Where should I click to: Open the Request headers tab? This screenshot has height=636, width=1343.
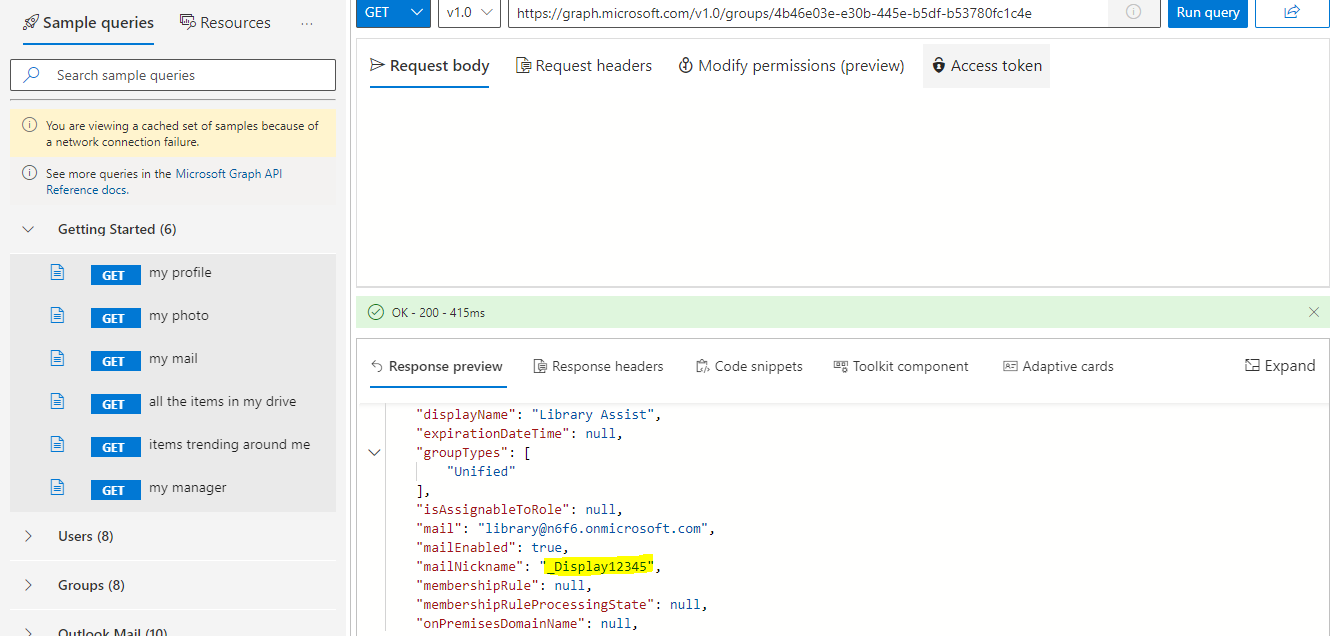coord(584,66)
